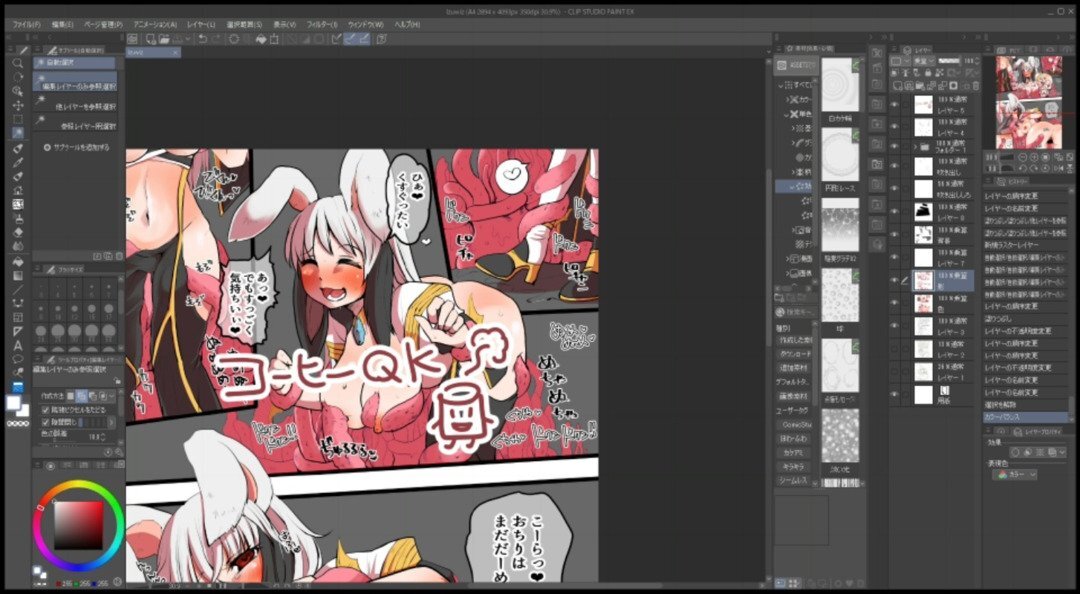Click the Clear/delete icon in command bar
This screenshot has height=594, width=1080.
233,39
